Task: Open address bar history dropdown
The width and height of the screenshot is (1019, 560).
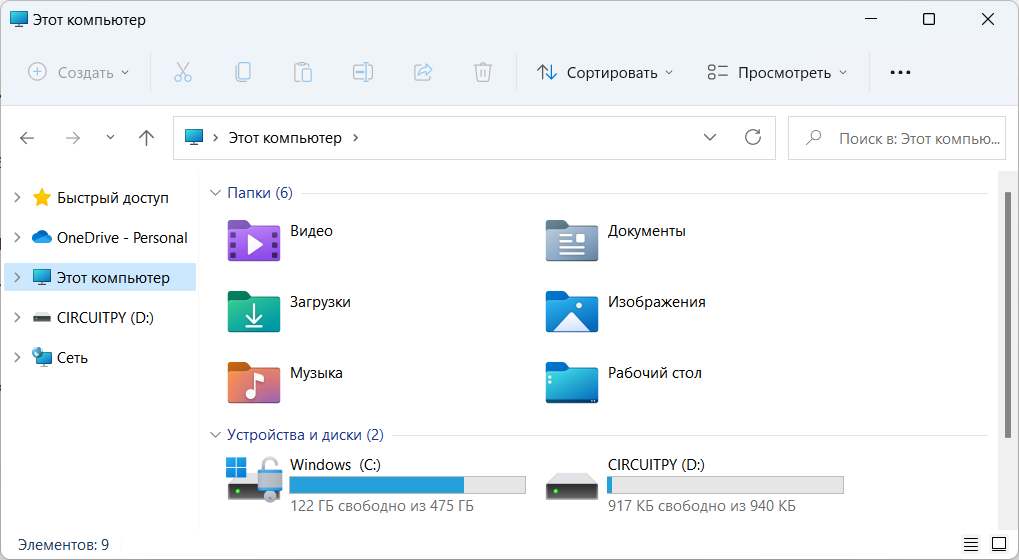Action: point(710,137)
